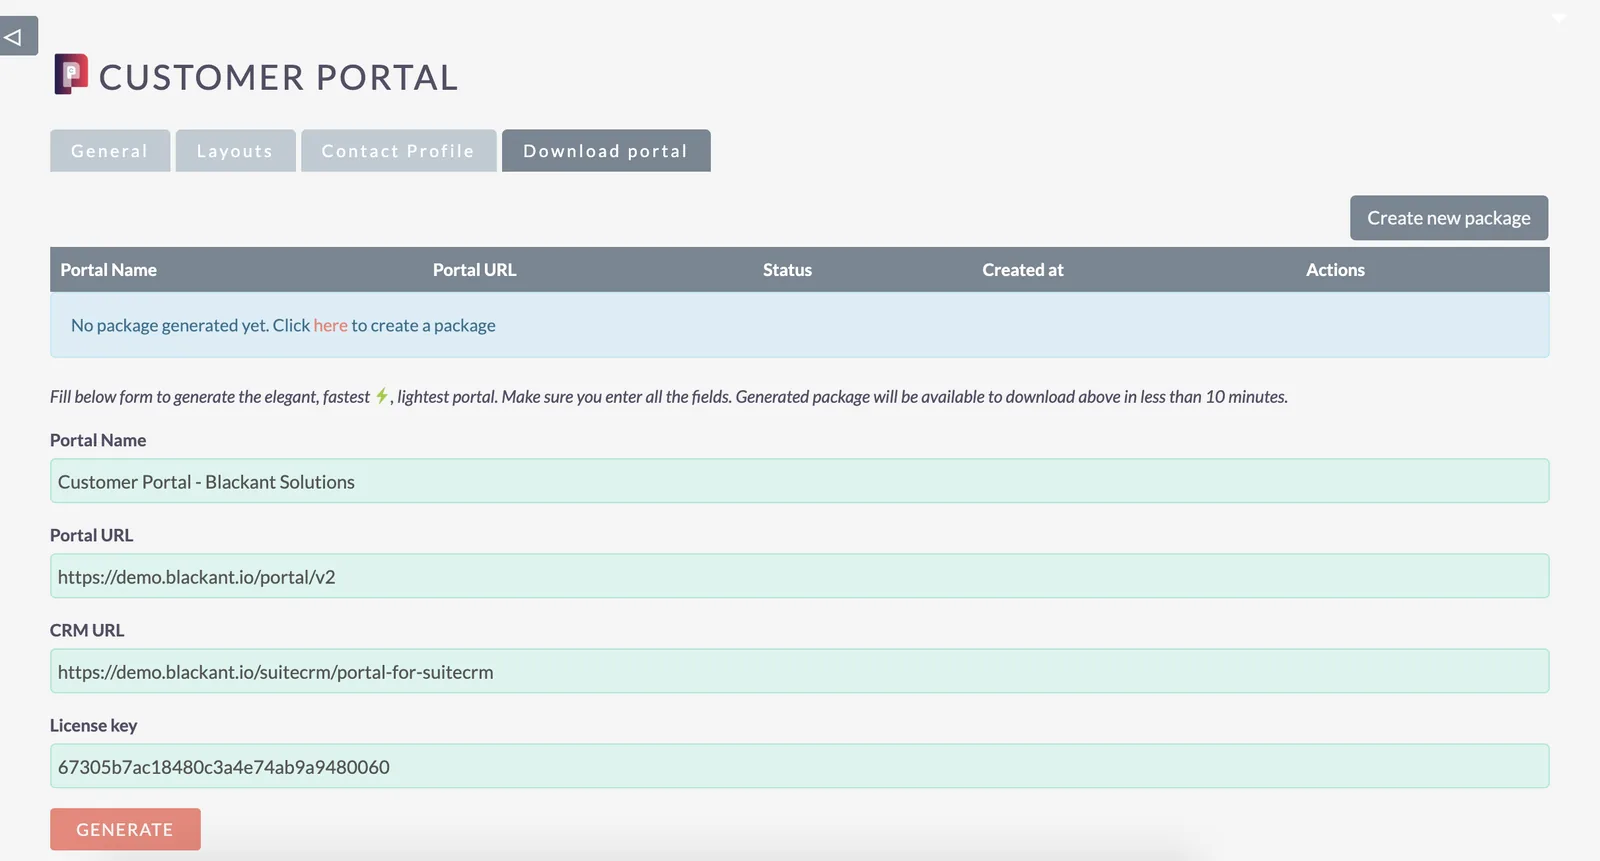
Task: Select the CRM URL input field
Action: (x=800, y=671)
